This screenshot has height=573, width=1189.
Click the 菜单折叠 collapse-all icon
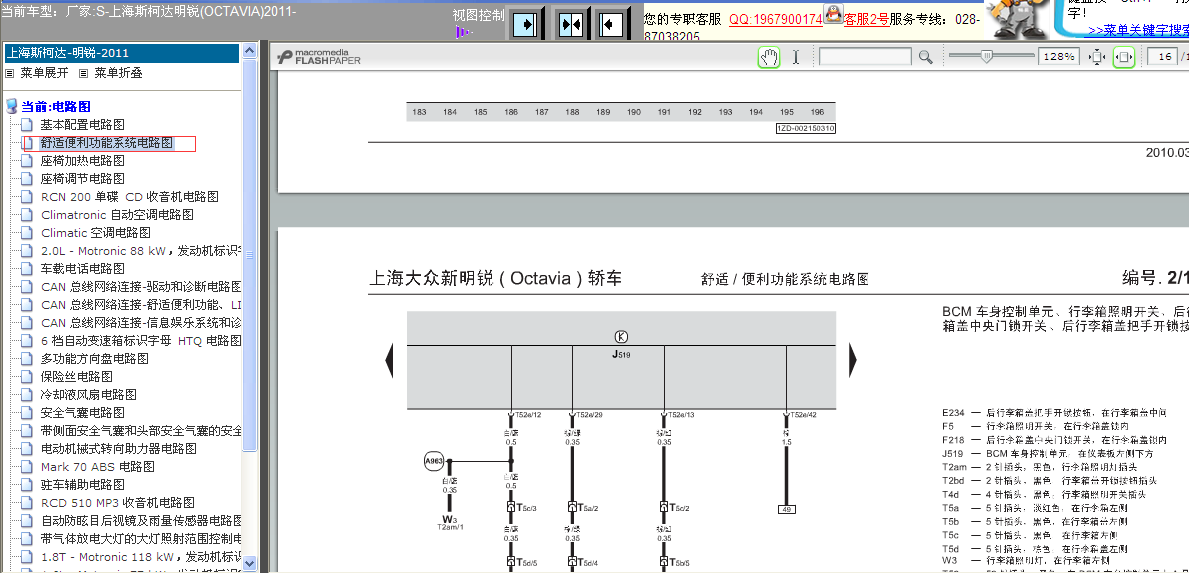83,74
